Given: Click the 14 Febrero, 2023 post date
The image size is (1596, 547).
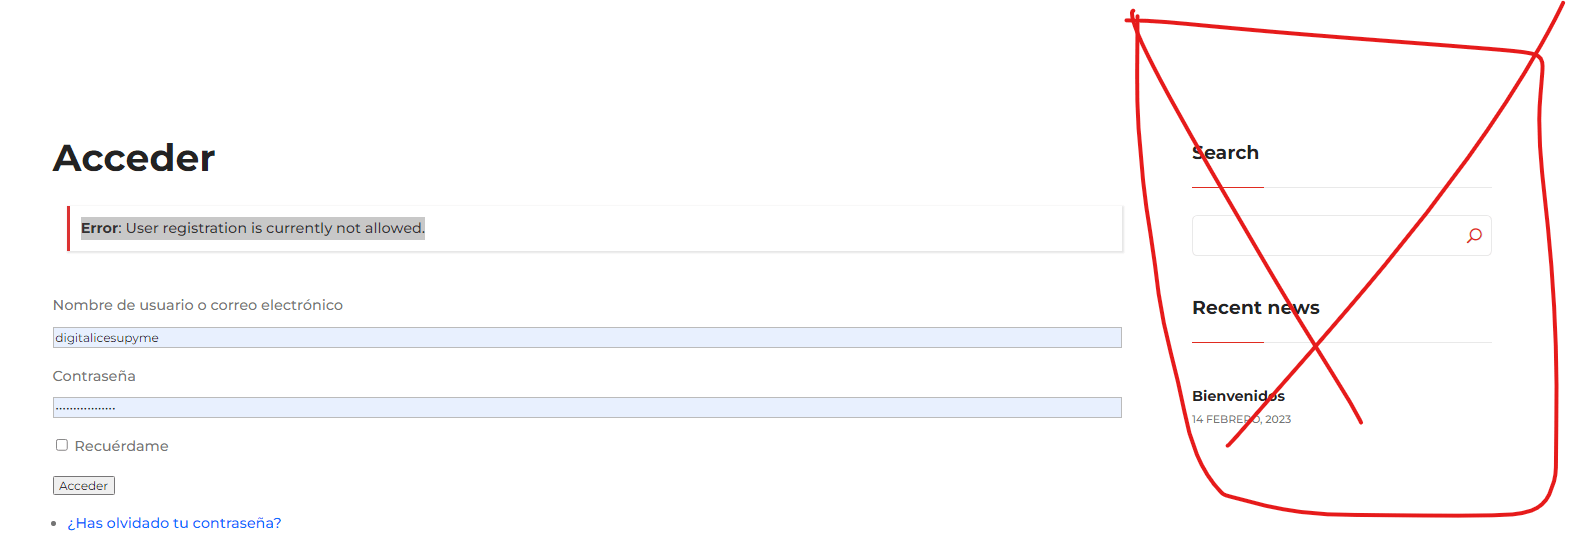Looking at the screenshot, I should point(1241,419).
